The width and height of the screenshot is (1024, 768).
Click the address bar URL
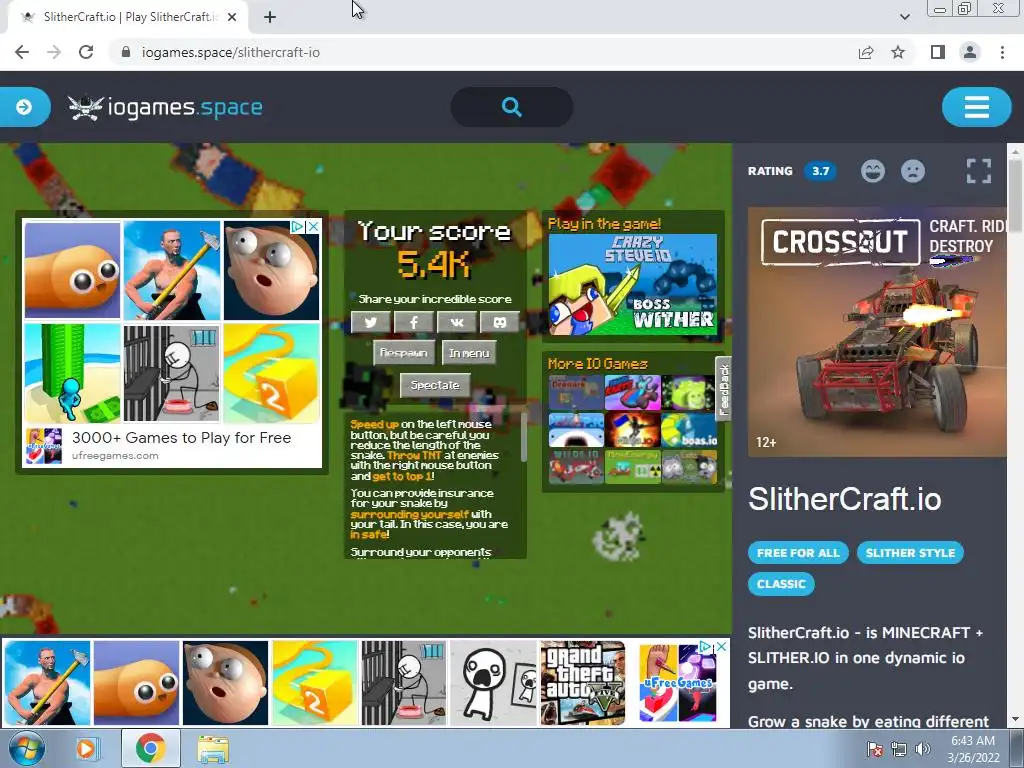coord(231,52)
